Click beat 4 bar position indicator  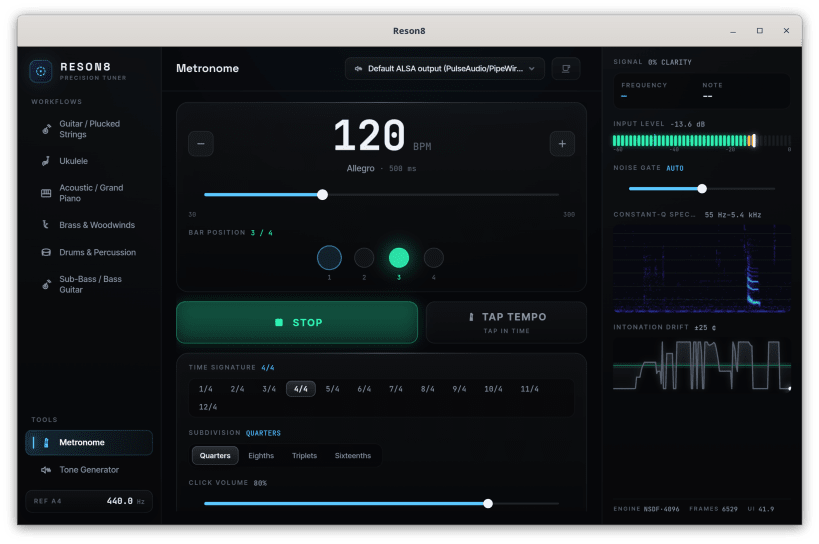pos(434,258)
